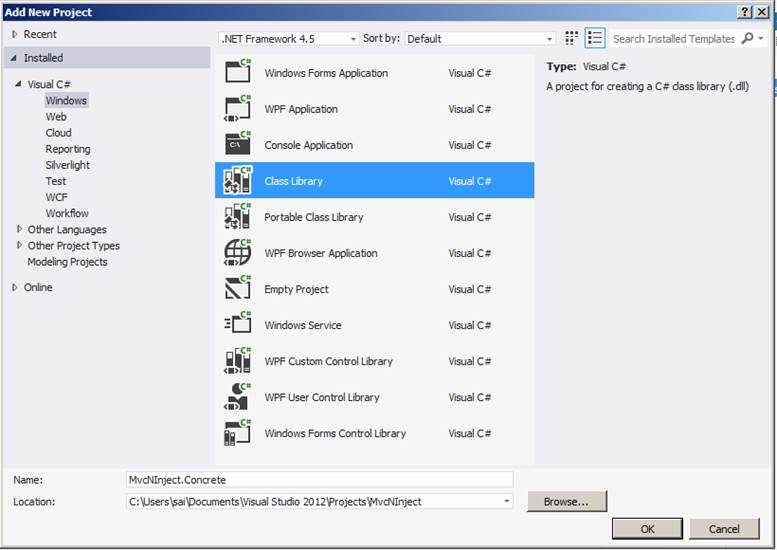Click Visual C# label in Empty Project row
The height and width of the screenshot is (550, 777).
tap(469, 289)
